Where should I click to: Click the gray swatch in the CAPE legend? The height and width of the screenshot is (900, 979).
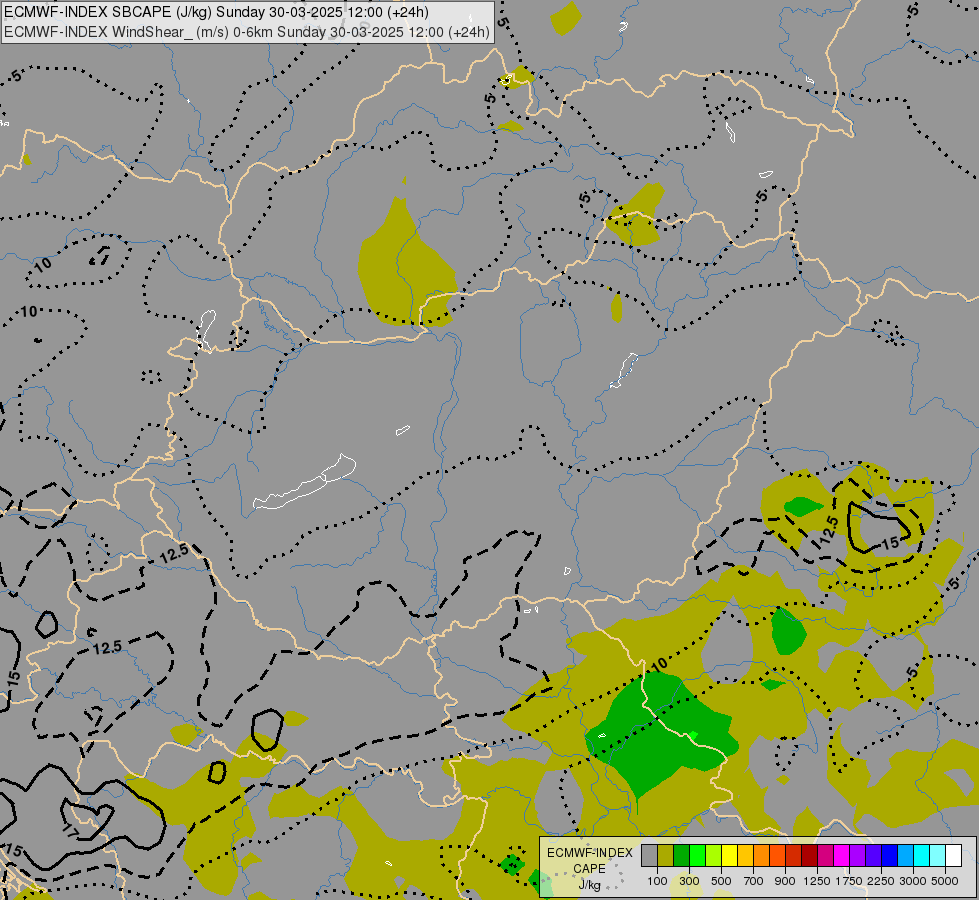point(649,855)
